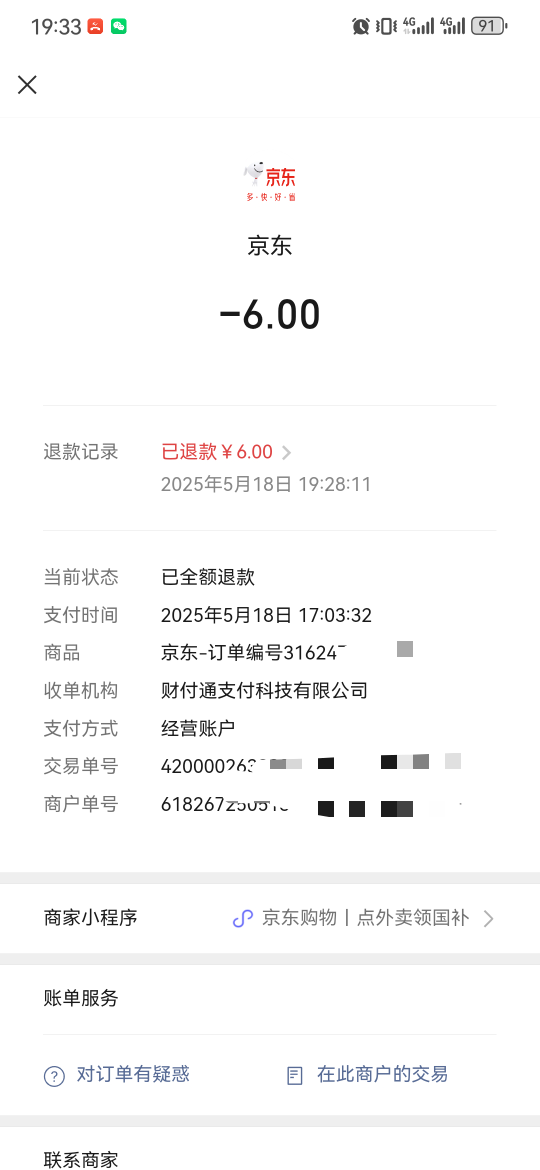Open 对订单有疑惑 help link
This screenshot has height=1170, width=540.
pyautogui.click(x=133, y=1074)
